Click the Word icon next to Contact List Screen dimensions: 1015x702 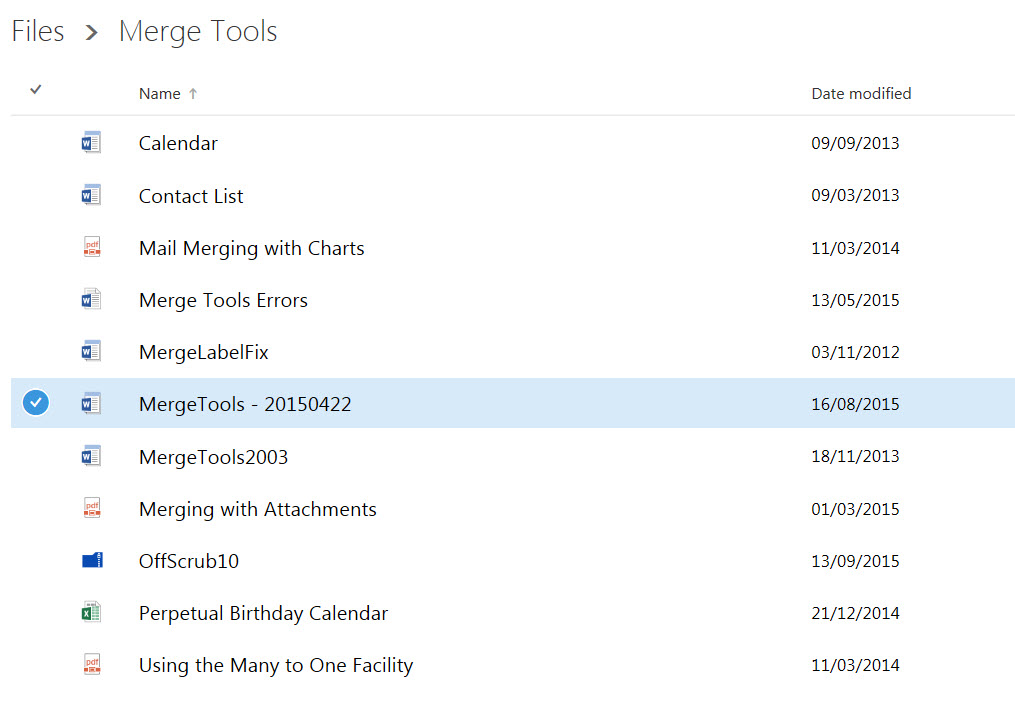click(91, 195)
